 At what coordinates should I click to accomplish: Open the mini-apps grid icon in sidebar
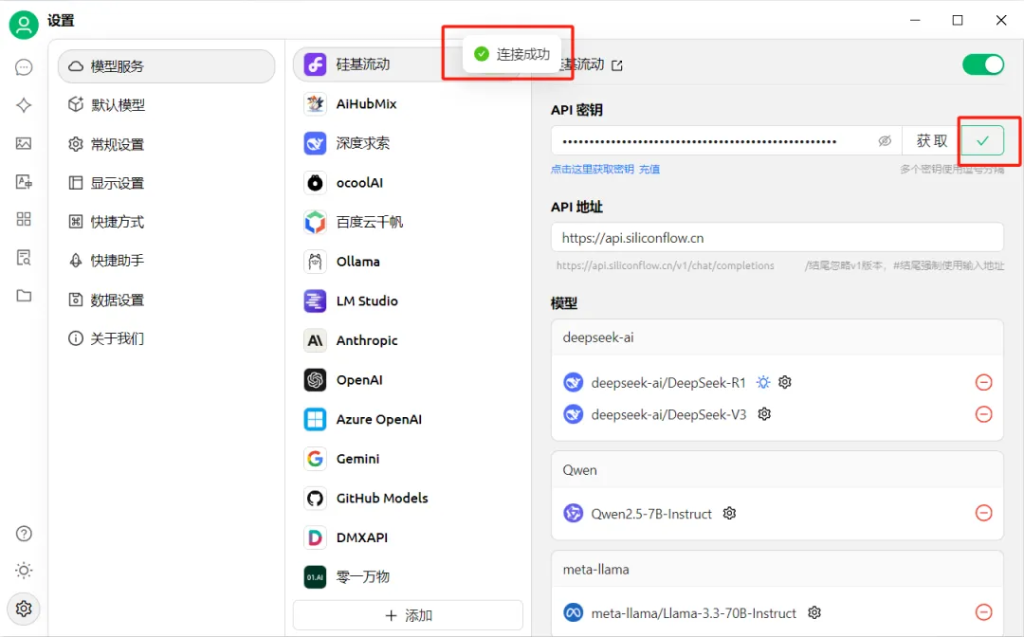tap(23, 219)
